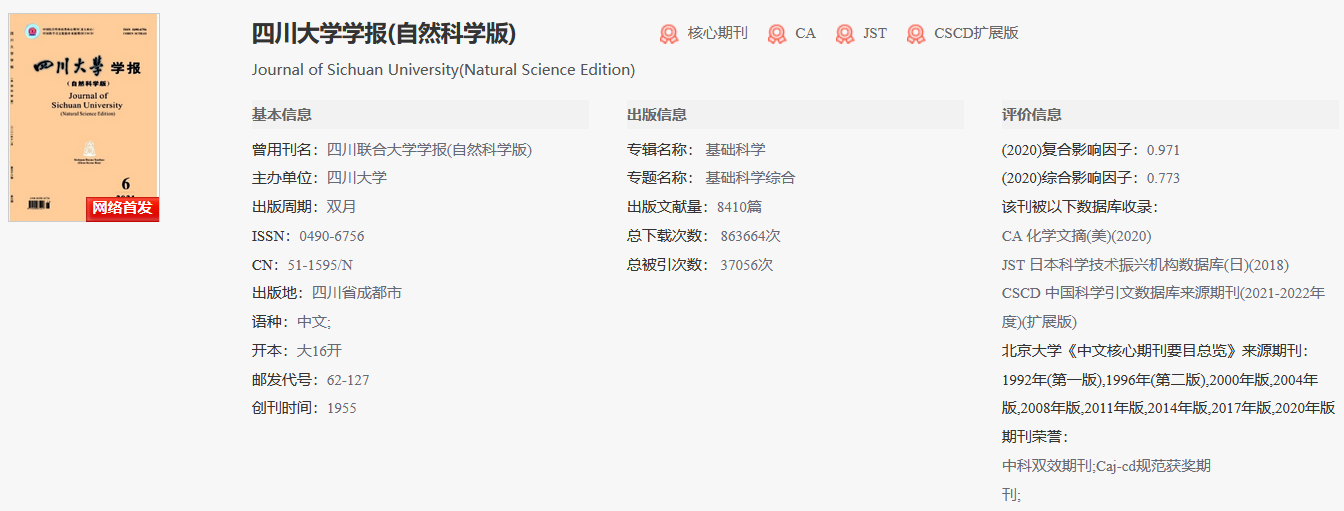Screen dimensions: 1344x511
Task: Select the 核心期刊 label
Action: click(x=718, y=33)
